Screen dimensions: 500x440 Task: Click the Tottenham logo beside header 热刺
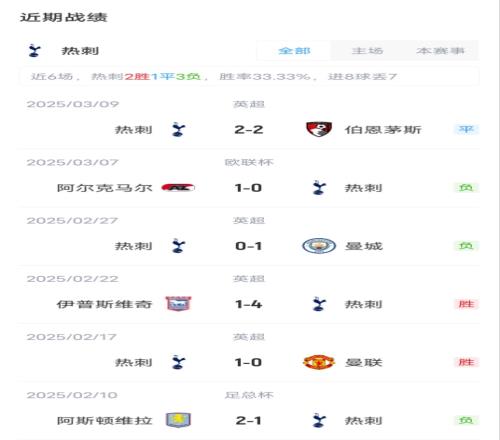click(x=34, y=51)
